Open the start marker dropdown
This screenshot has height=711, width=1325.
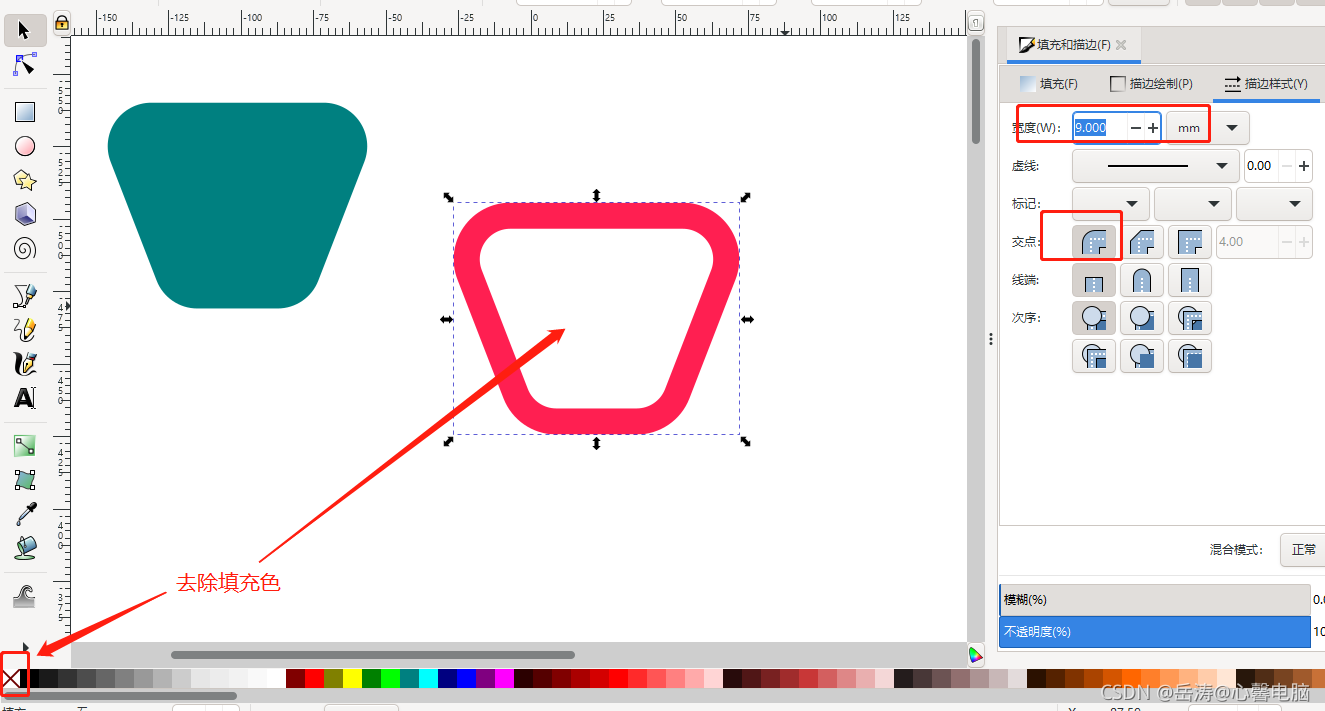1110,204
